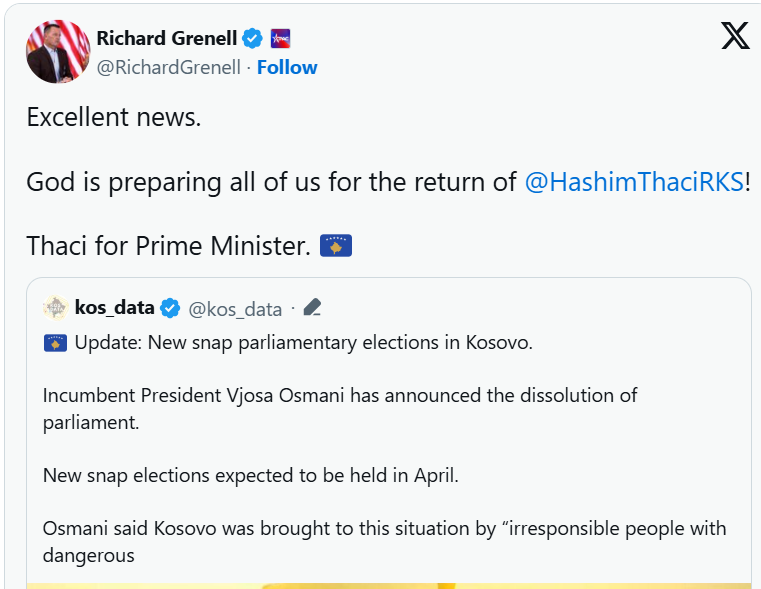Click Richard Grenell's blue verified badge
Viewport: 761px width, 589px height.
click(253, 39)
